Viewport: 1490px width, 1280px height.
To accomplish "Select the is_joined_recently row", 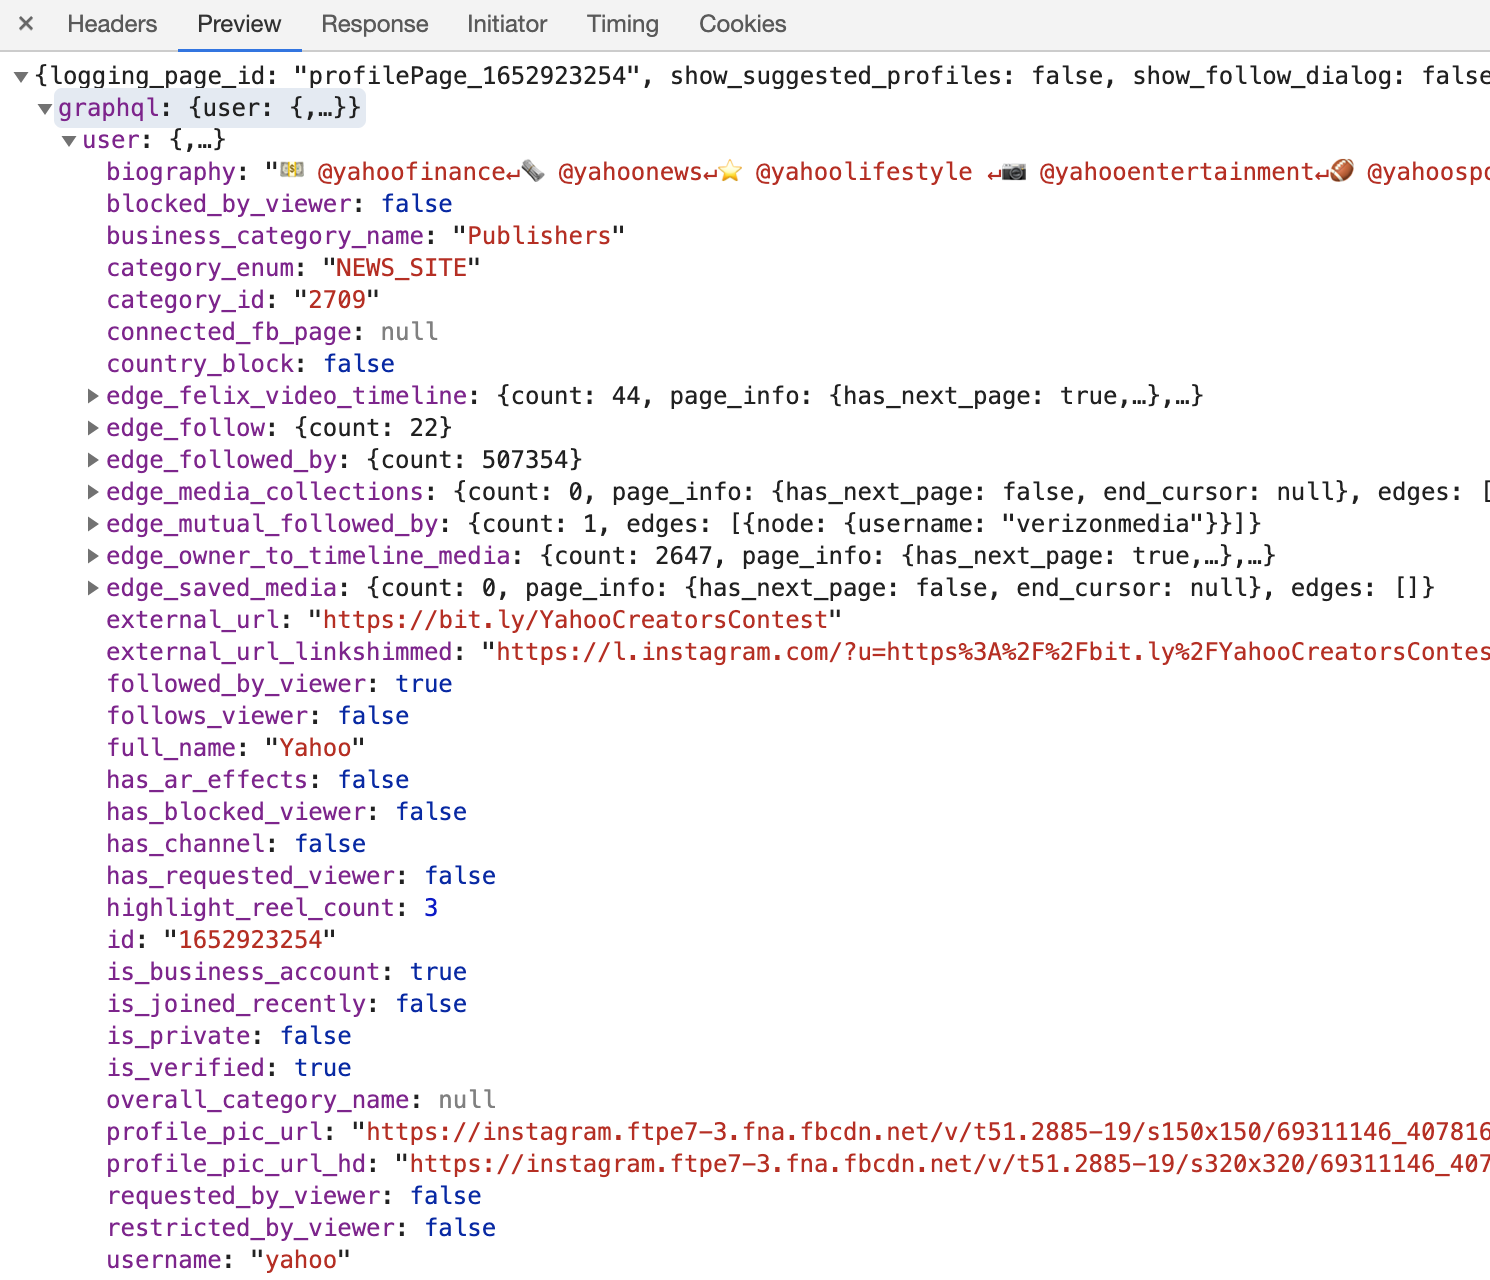I will pyautogui.click(x=287, y=1004).
